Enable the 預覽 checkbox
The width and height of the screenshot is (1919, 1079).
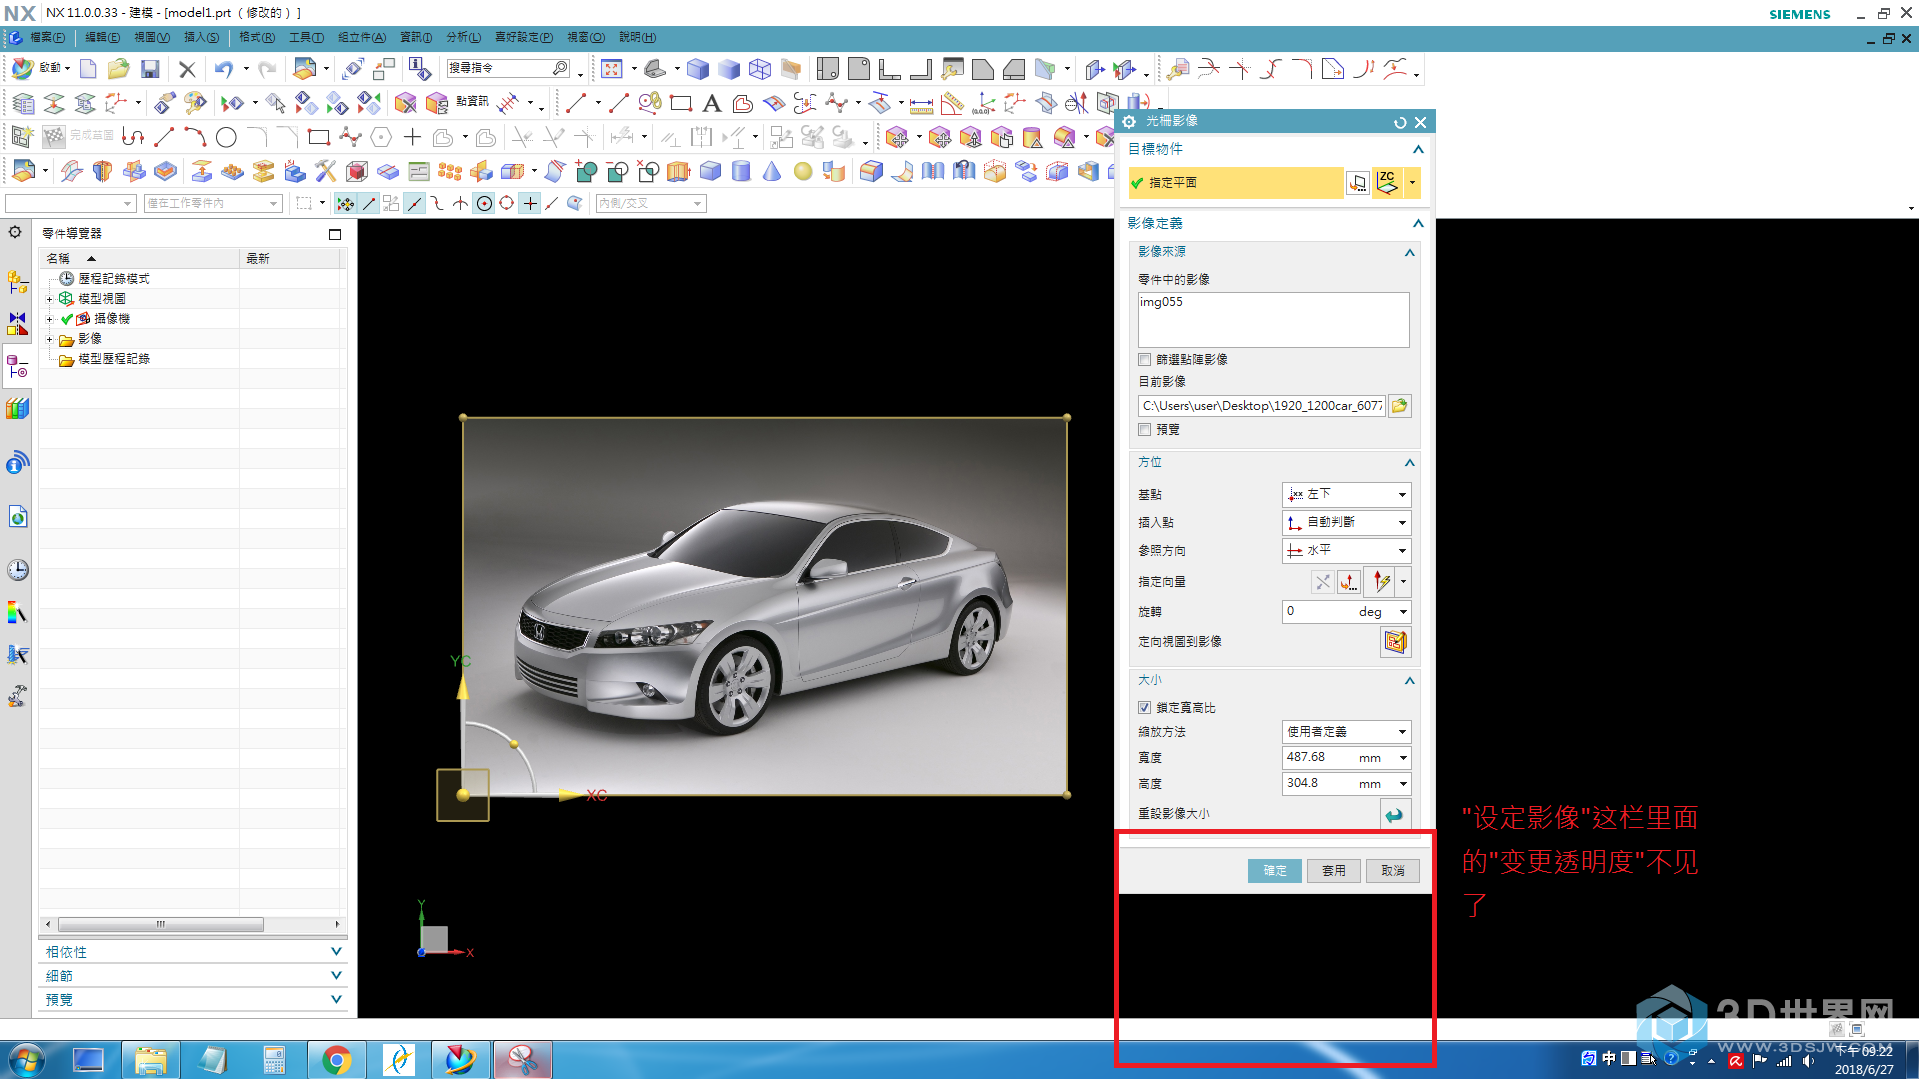[1144, 430]
